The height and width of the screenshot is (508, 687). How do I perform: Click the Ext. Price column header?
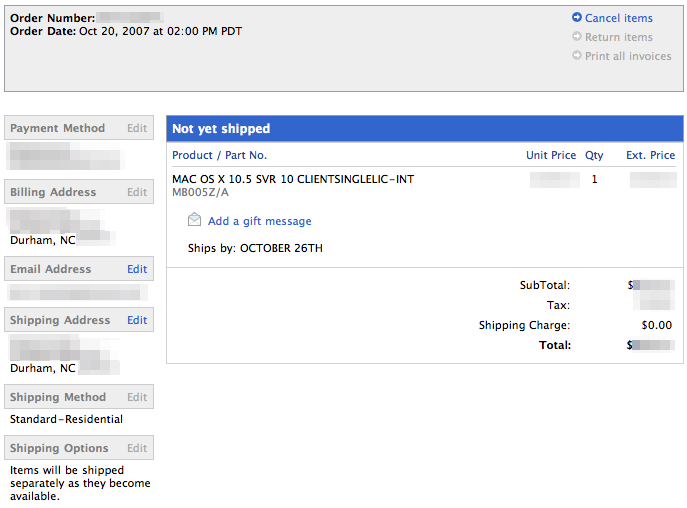coord(650,155)
